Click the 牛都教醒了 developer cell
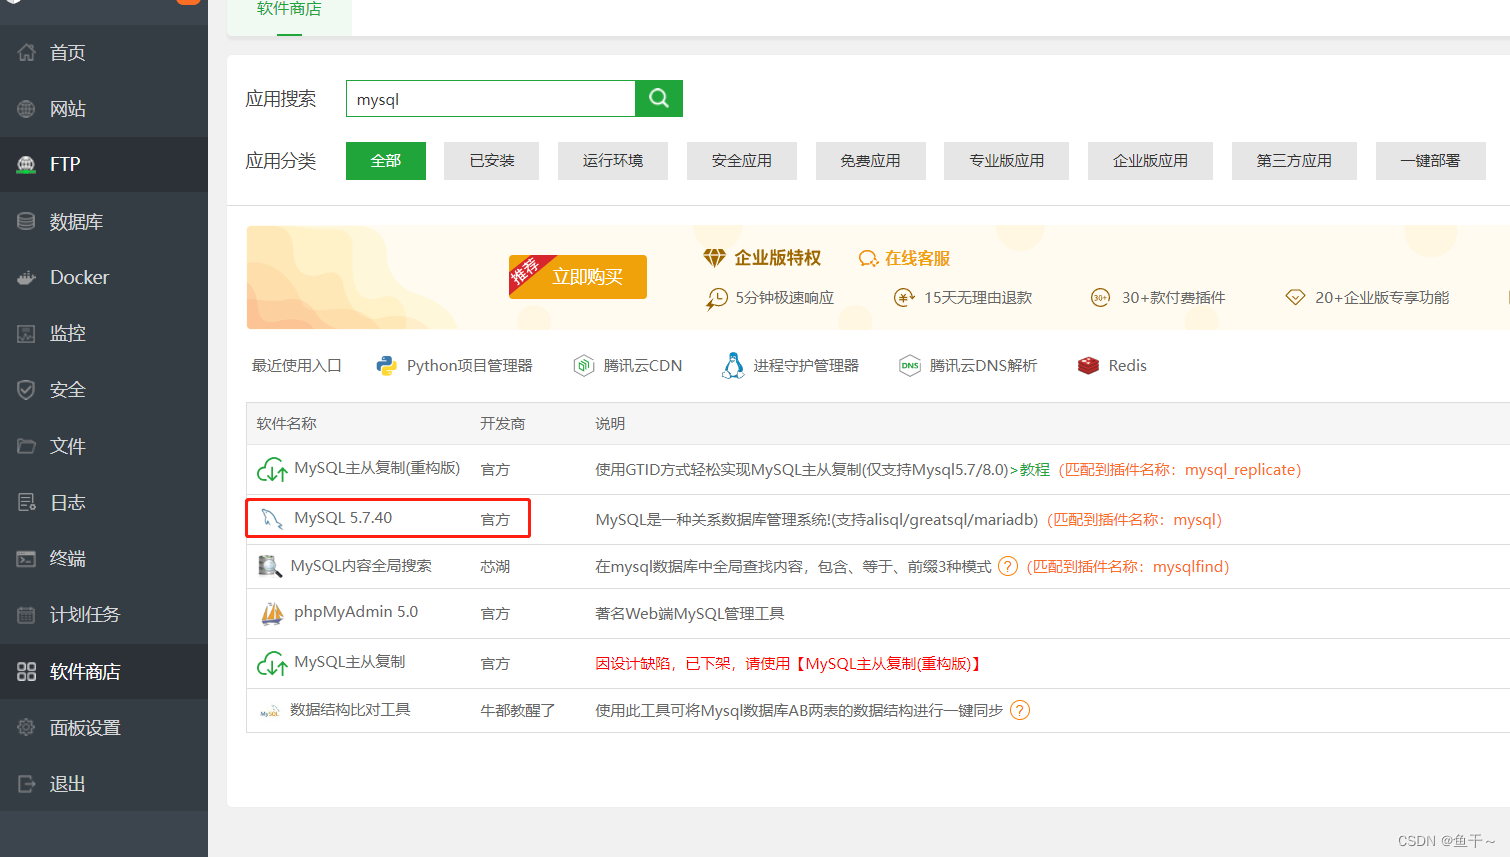 518,711
